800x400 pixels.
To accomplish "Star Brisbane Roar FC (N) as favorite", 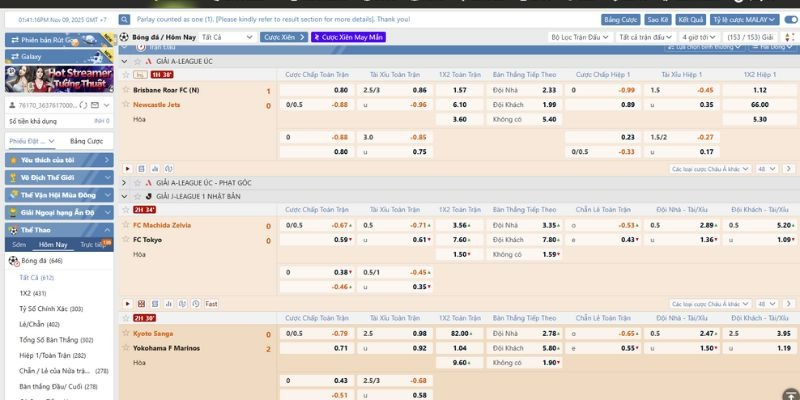I will [x=126, y=90].
